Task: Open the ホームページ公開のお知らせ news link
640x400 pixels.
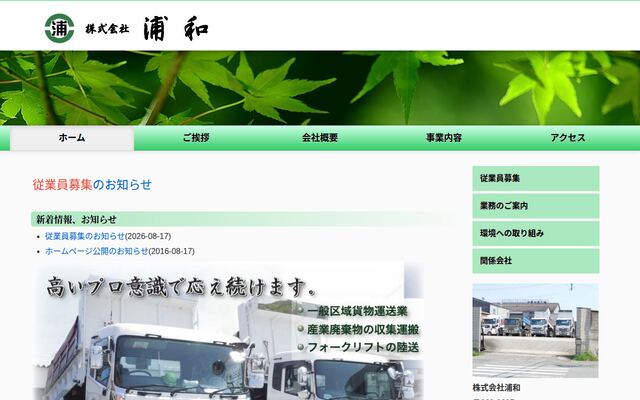Action: pos(97,251)
